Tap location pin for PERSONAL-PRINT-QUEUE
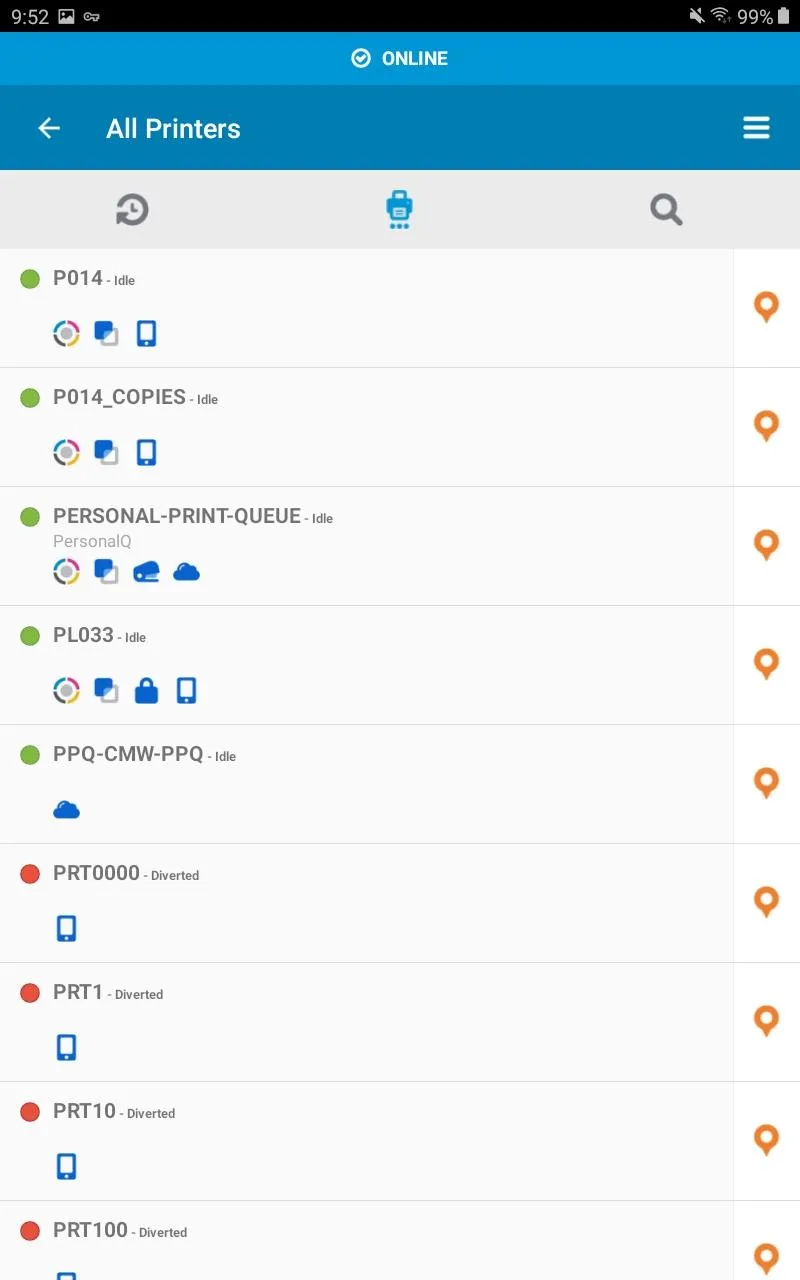Screen dimensions: 800x1280 coord(766,545)
